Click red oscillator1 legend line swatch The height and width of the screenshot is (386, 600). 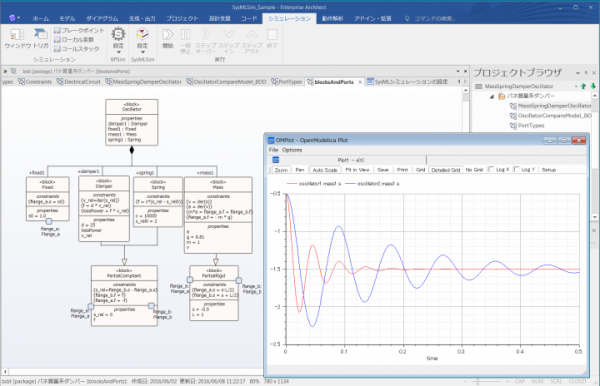[x=292, y=184]
